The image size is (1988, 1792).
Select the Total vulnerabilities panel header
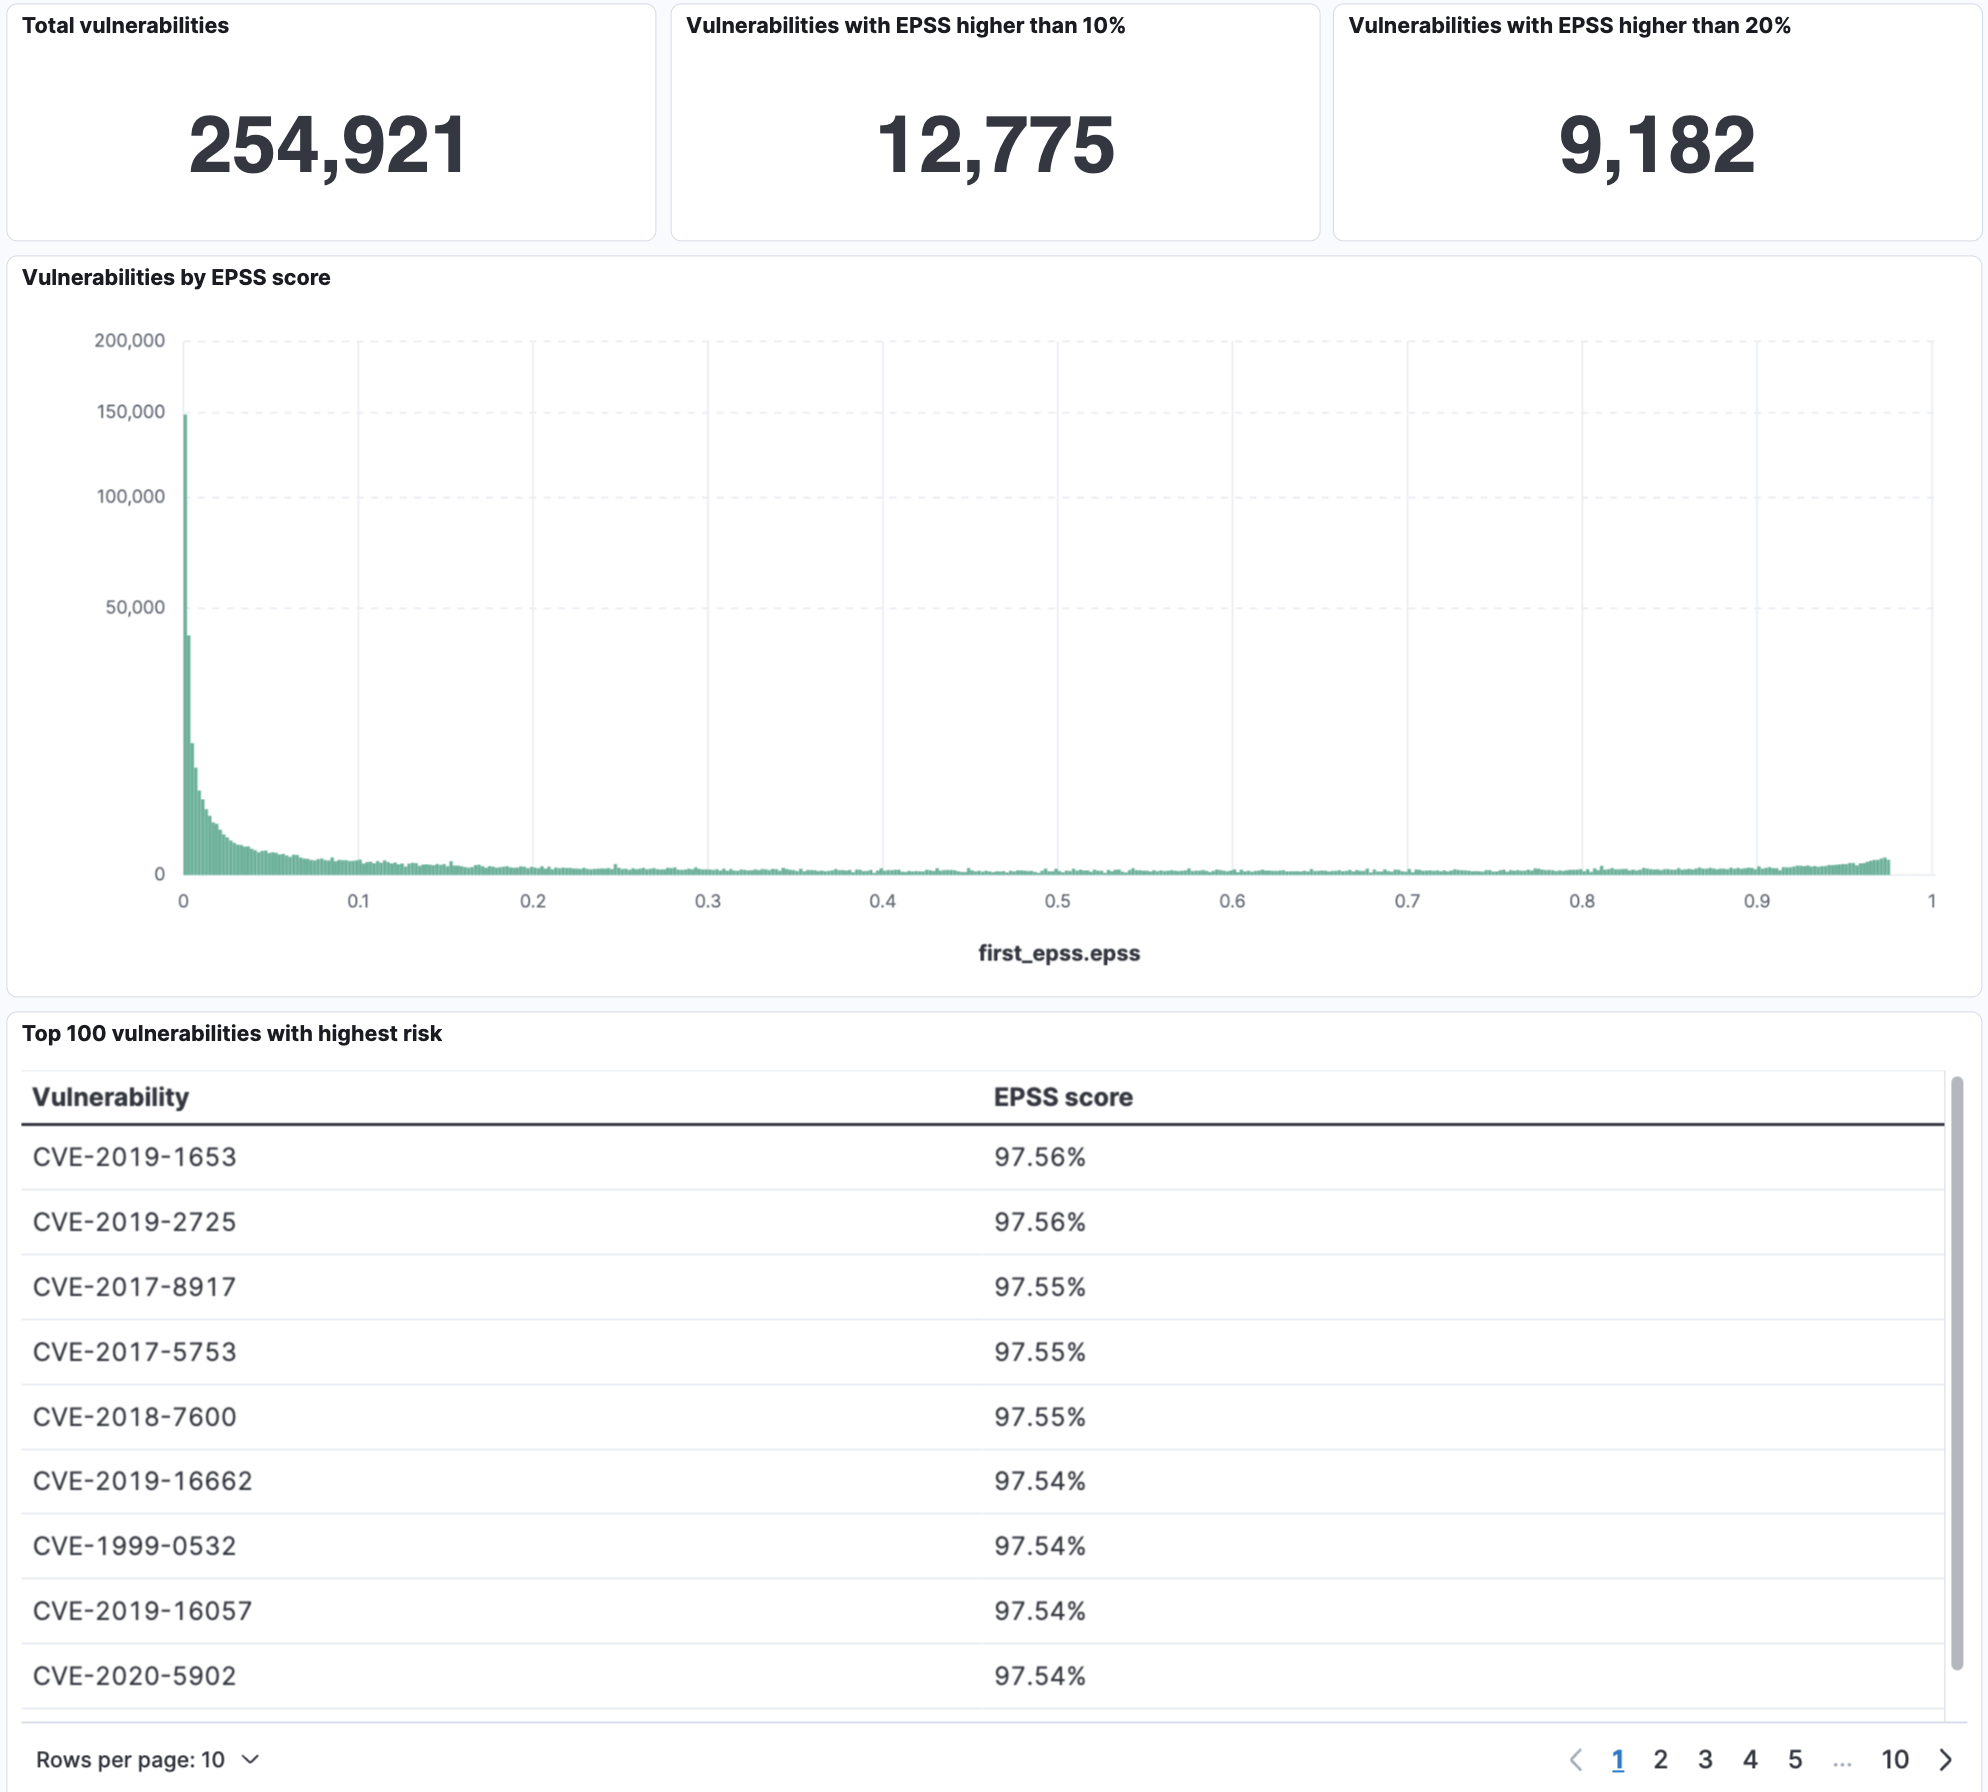coord(126,26)
